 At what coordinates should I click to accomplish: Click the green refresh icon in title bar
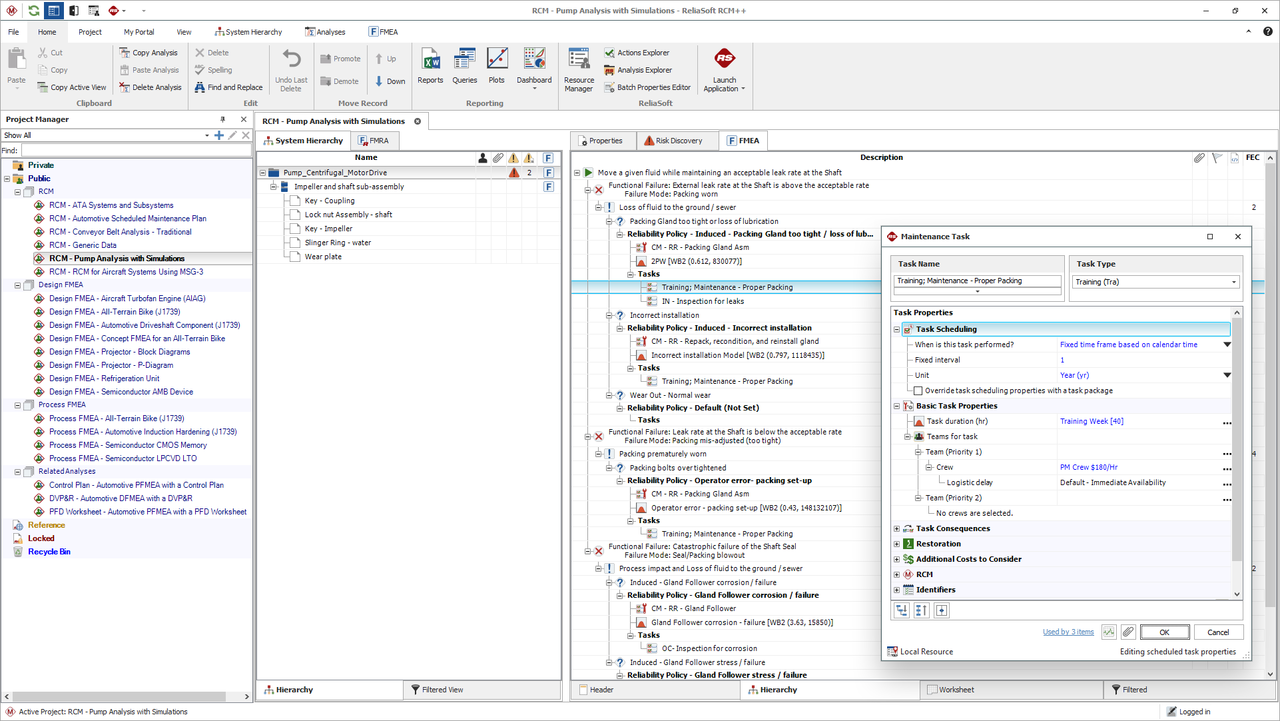[x=33, y=11]
